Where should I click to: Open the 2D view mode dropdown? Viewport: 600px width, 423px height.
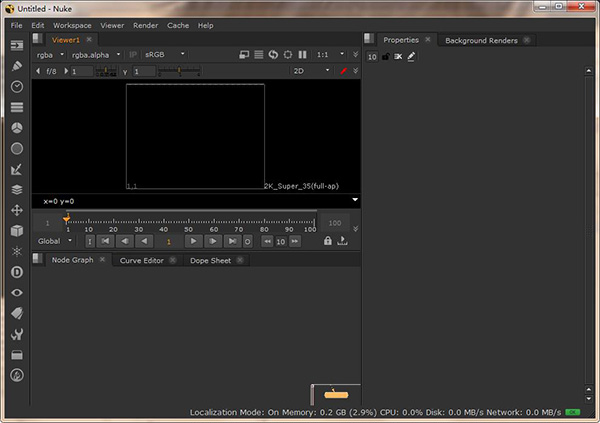[311, 71]
